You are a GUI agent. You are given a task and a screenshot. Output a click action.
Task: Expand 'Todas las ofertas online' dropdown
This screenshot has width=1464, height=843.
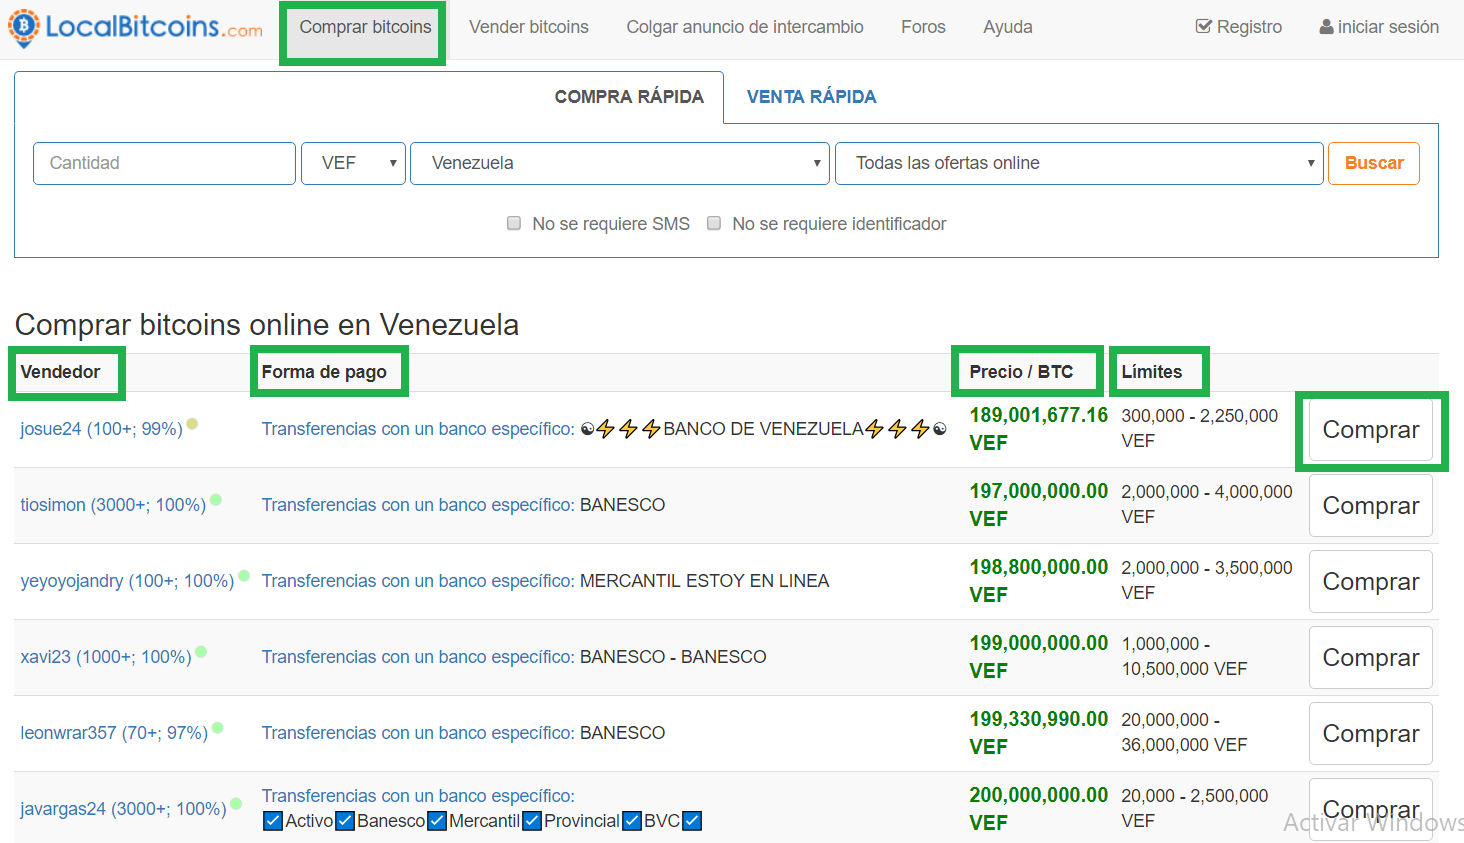pyautogui.click(x=1079, y=163)
